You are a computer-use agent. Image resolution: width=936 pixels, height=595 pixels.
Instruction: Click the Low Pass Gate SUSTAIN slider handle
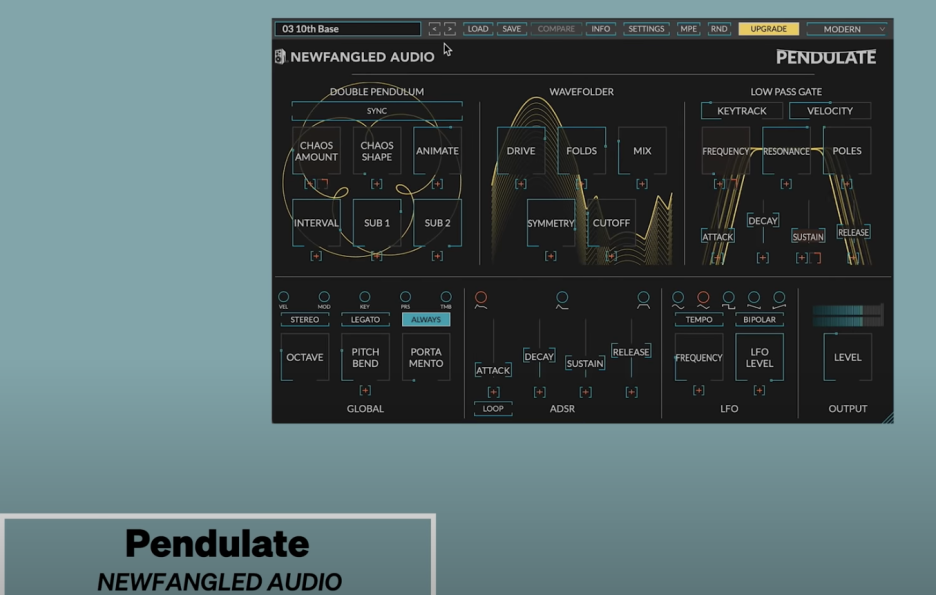808,236
